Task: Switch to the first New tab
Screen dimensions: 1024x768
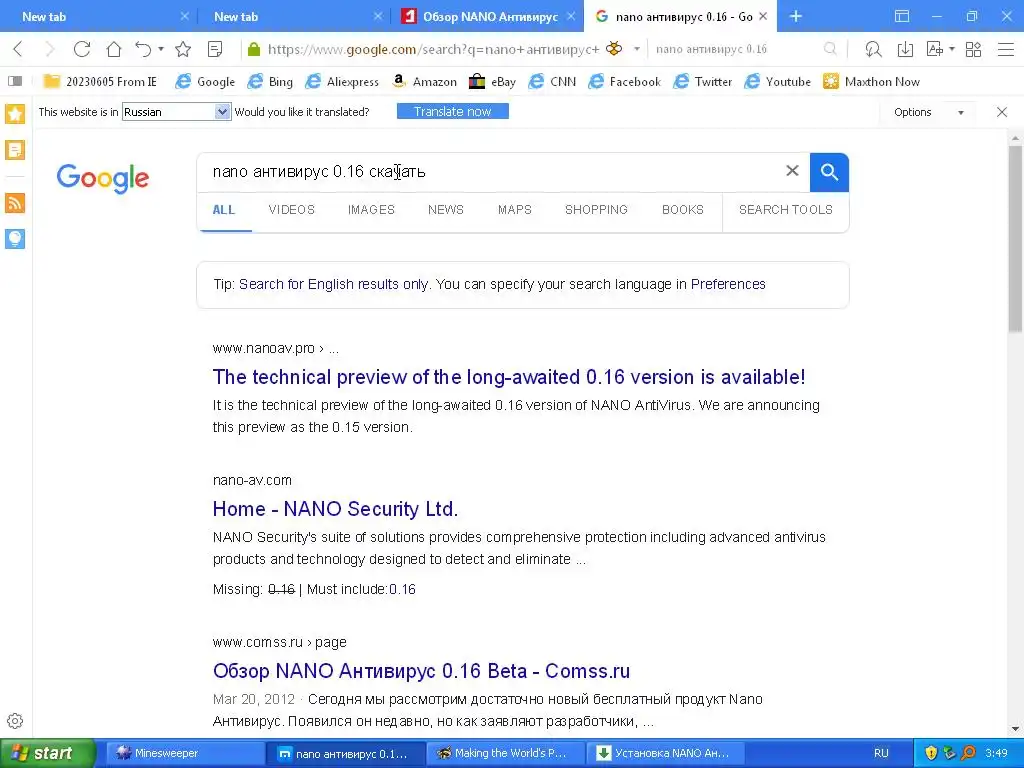Action: 96,16
